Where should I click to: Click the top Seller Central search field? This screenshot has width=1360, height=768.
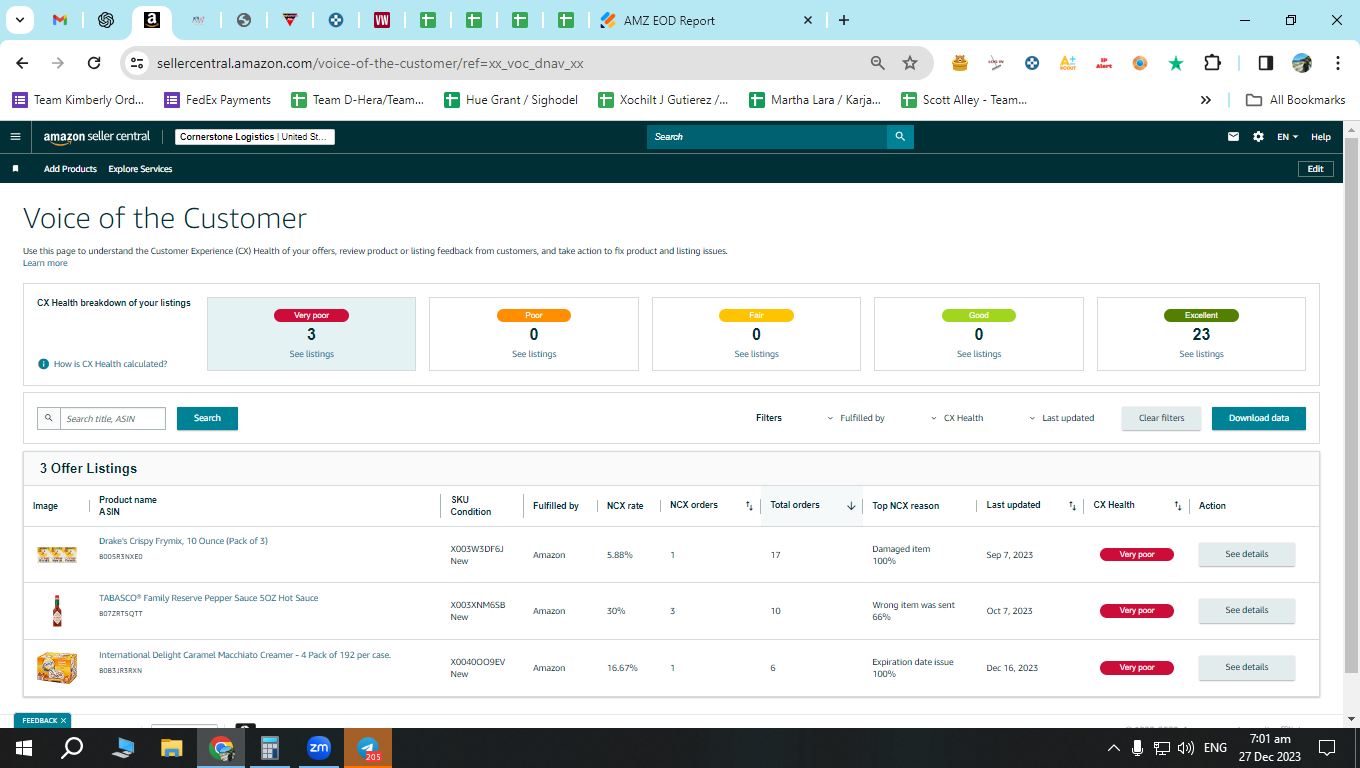[767, 137]
